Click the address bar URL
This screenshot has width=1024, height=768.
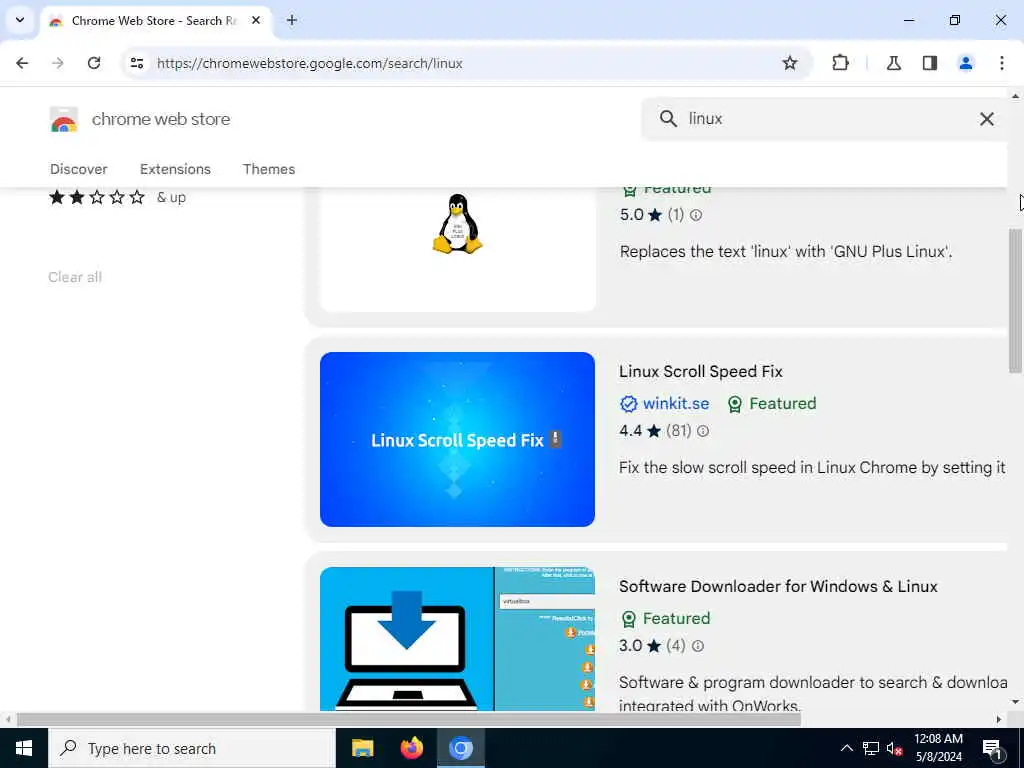click(x=310, y=63)
